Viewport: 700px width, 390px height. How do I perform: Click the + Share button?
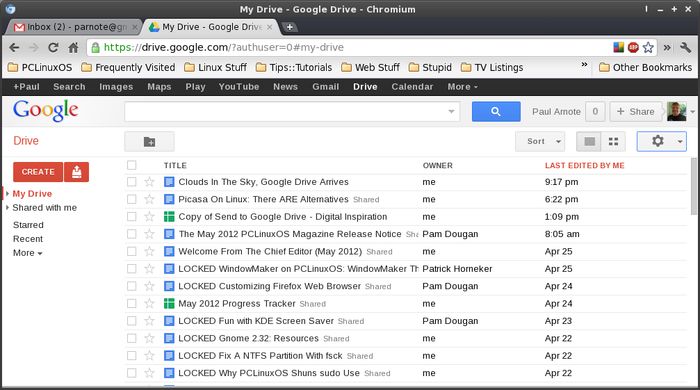tap(636, 112)
